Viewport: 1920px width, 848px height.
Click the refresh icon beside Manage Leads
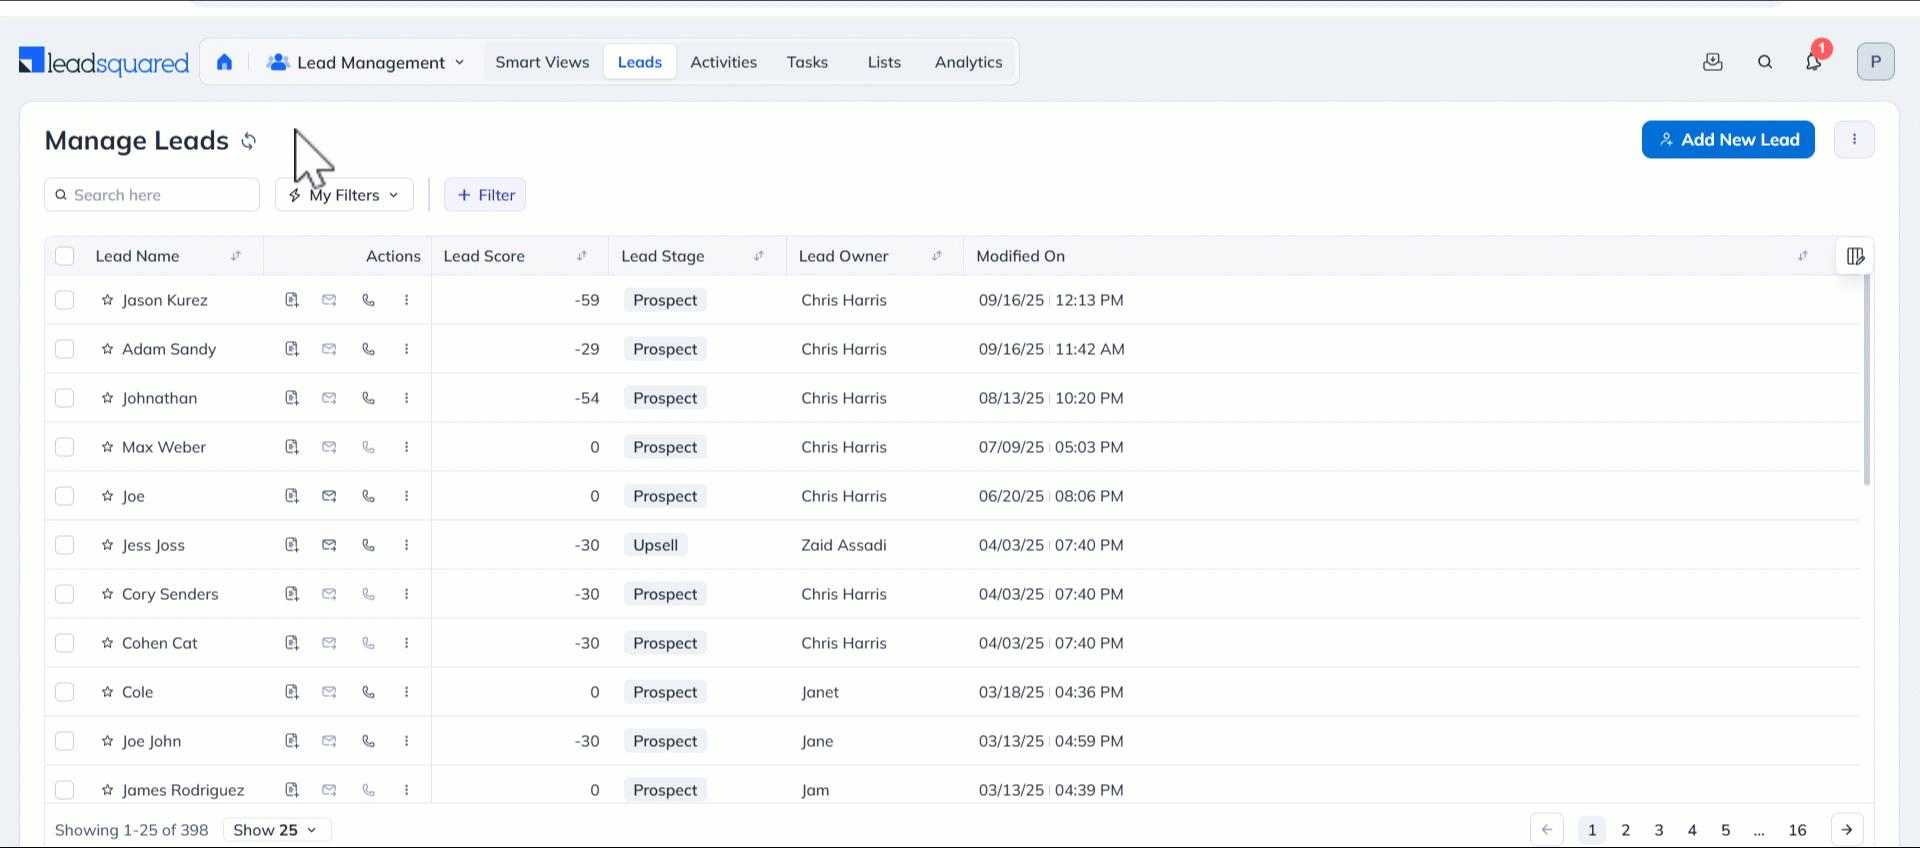(x=249, y=141)
